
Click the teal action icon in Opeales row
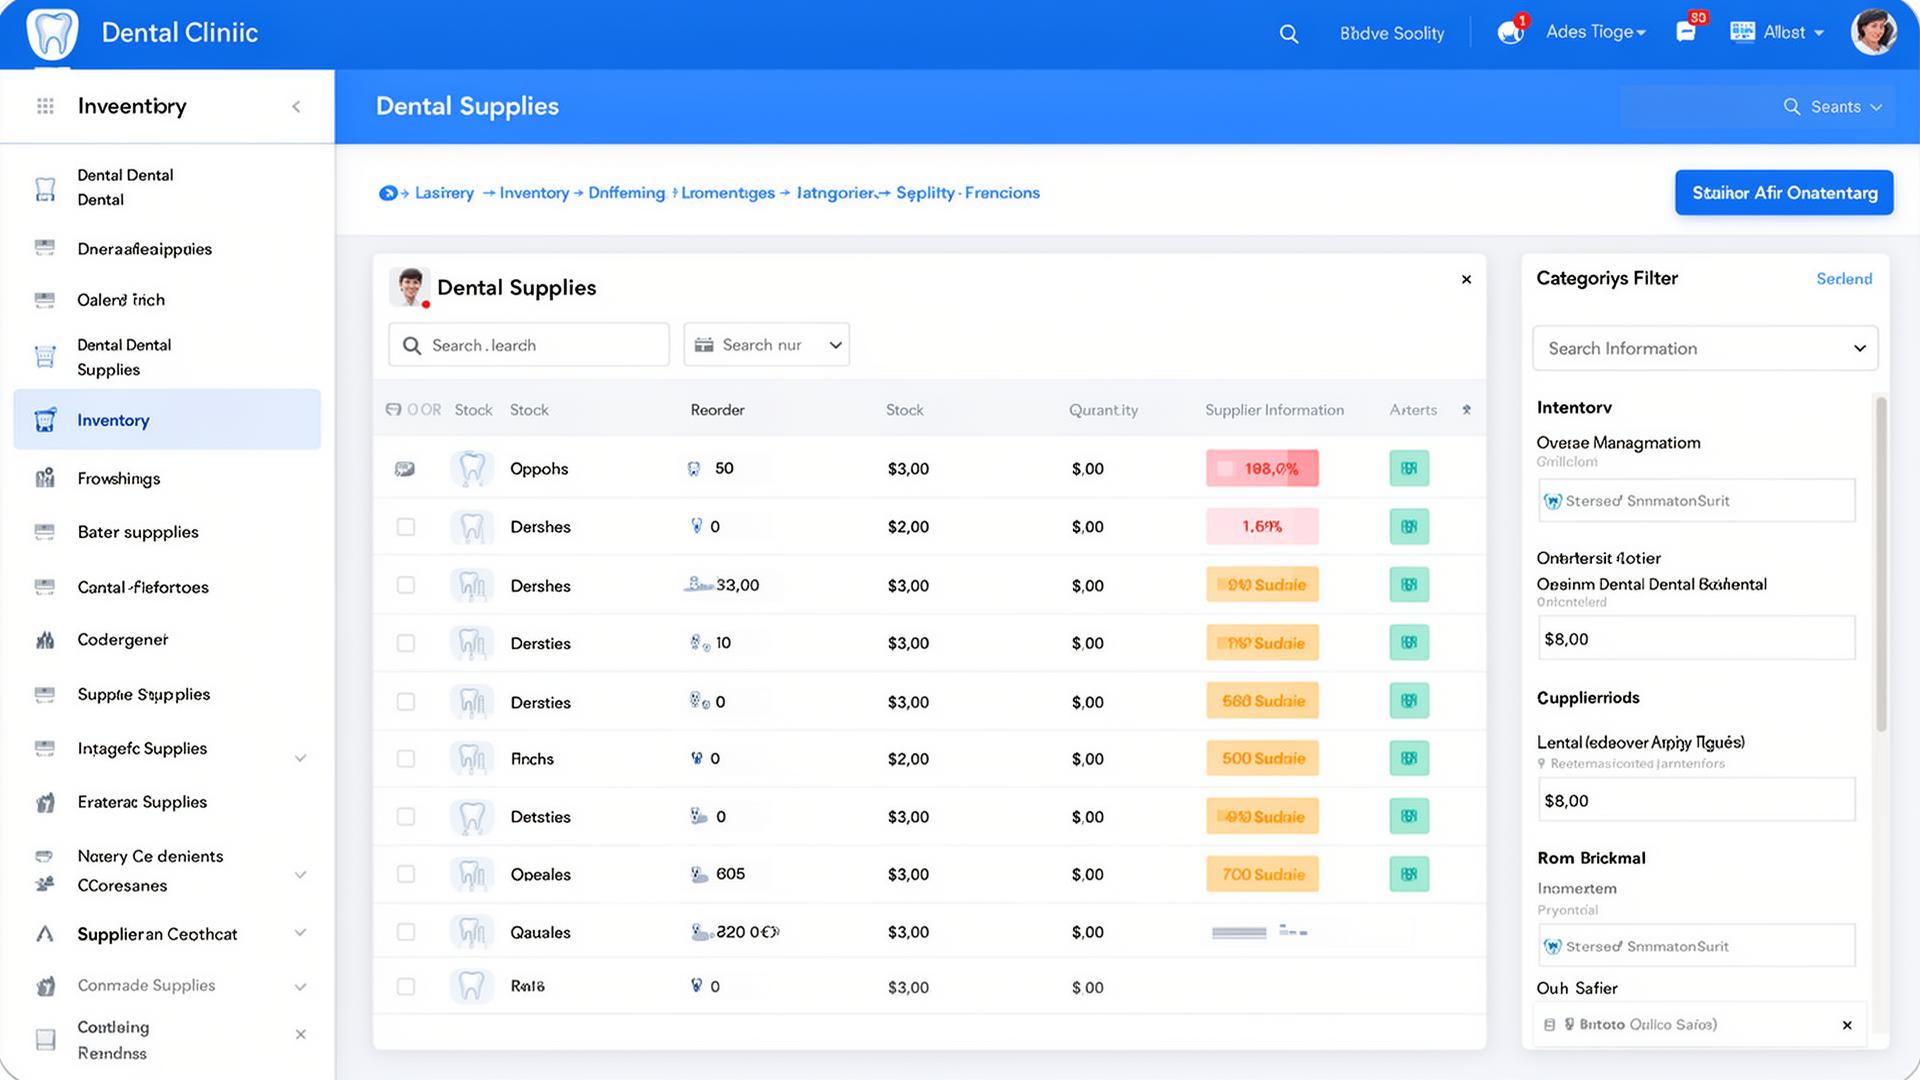1409,874
